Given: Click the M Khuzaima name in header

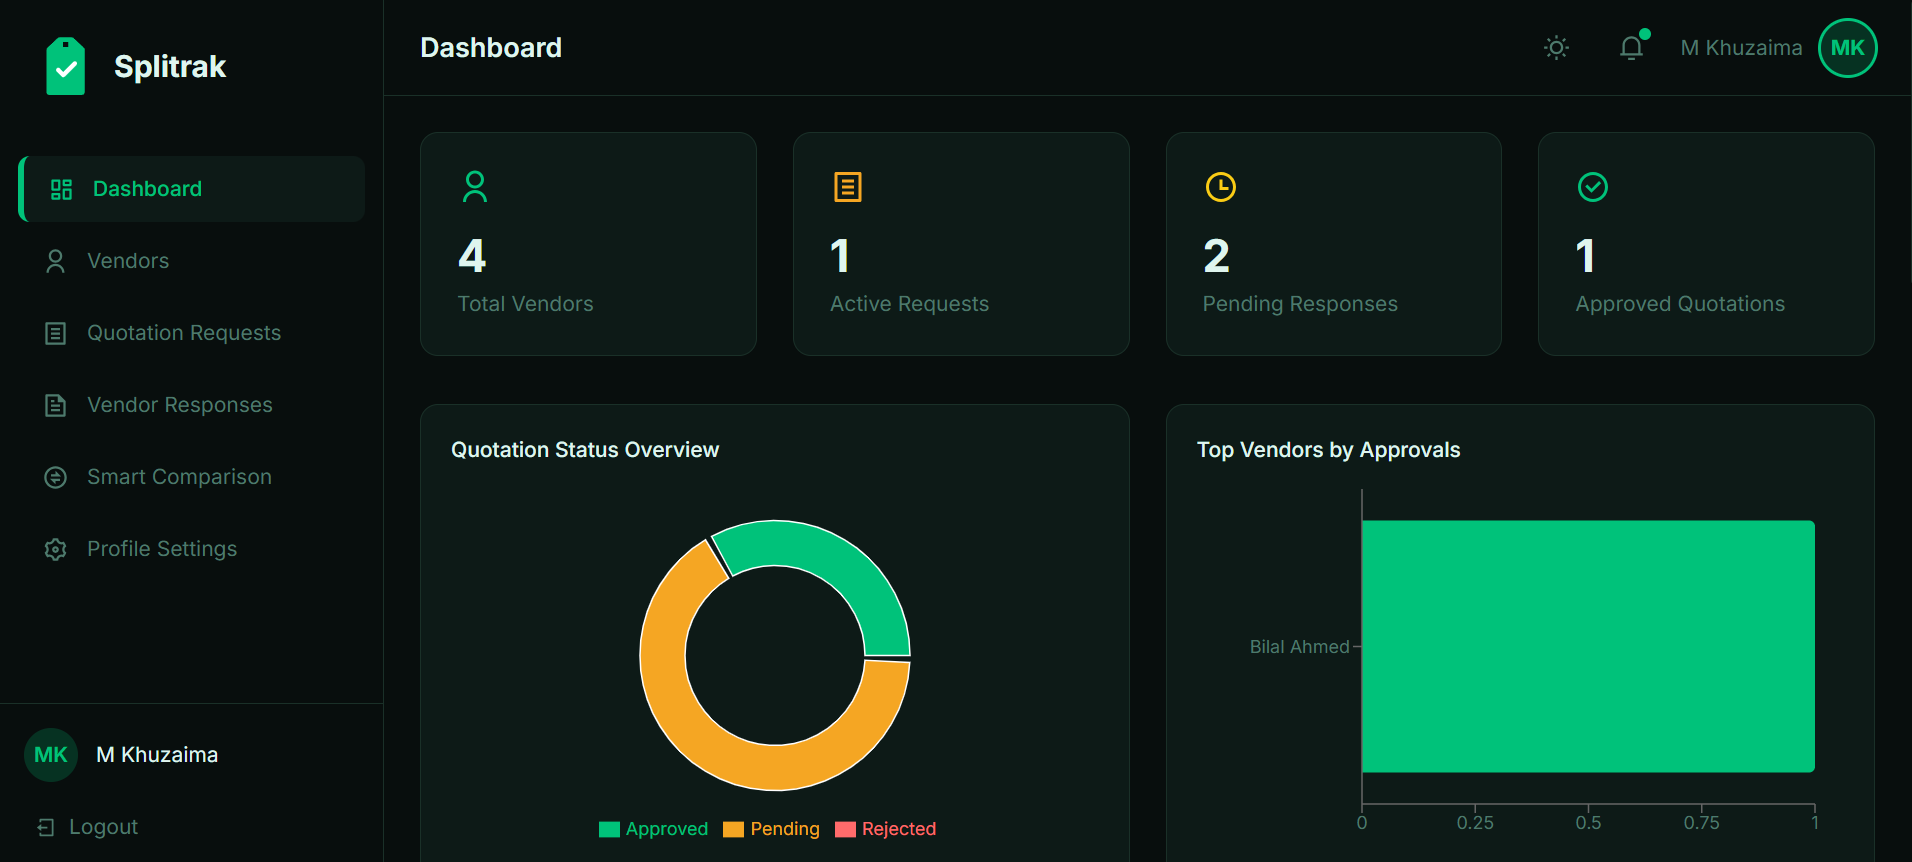Looking at the screenshot, I should click(x=1741, y=48).
